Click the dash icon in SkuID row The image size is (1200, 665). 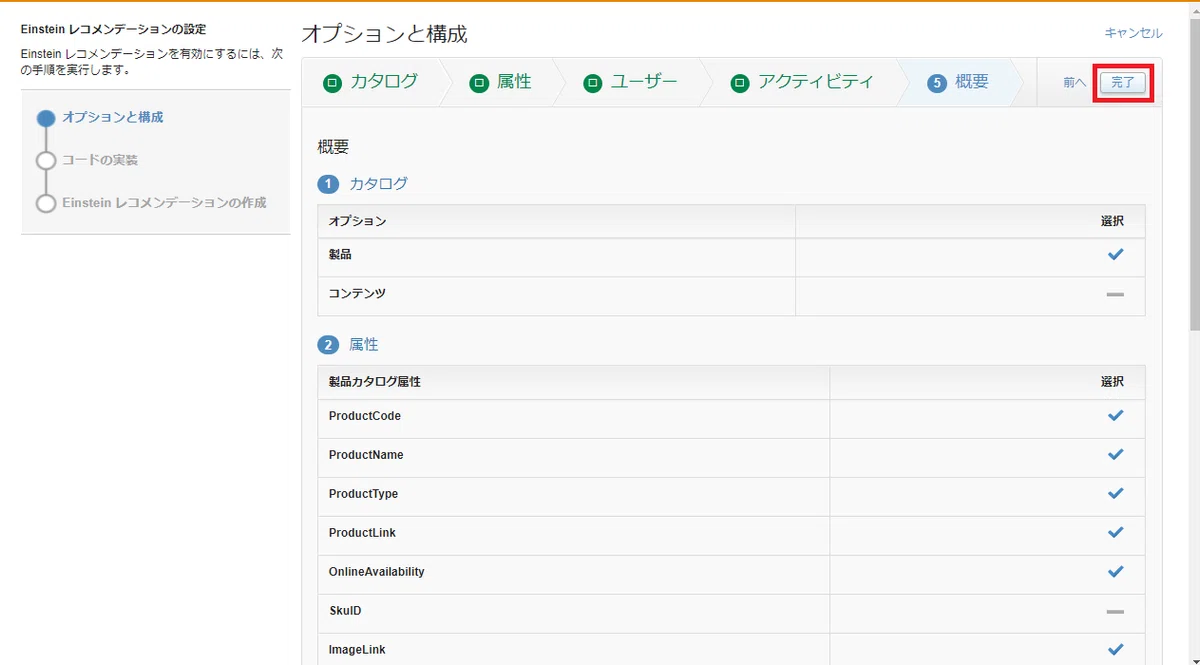point(1115,611)
